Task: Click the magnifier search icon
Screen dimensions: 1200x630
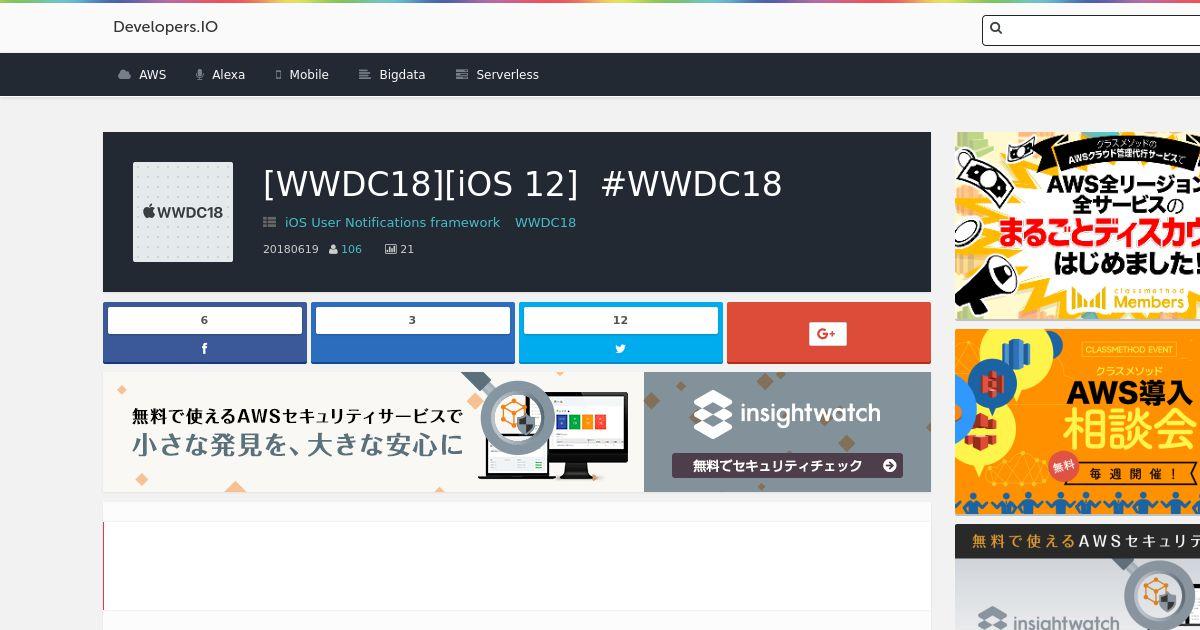Action: (996, 29)
